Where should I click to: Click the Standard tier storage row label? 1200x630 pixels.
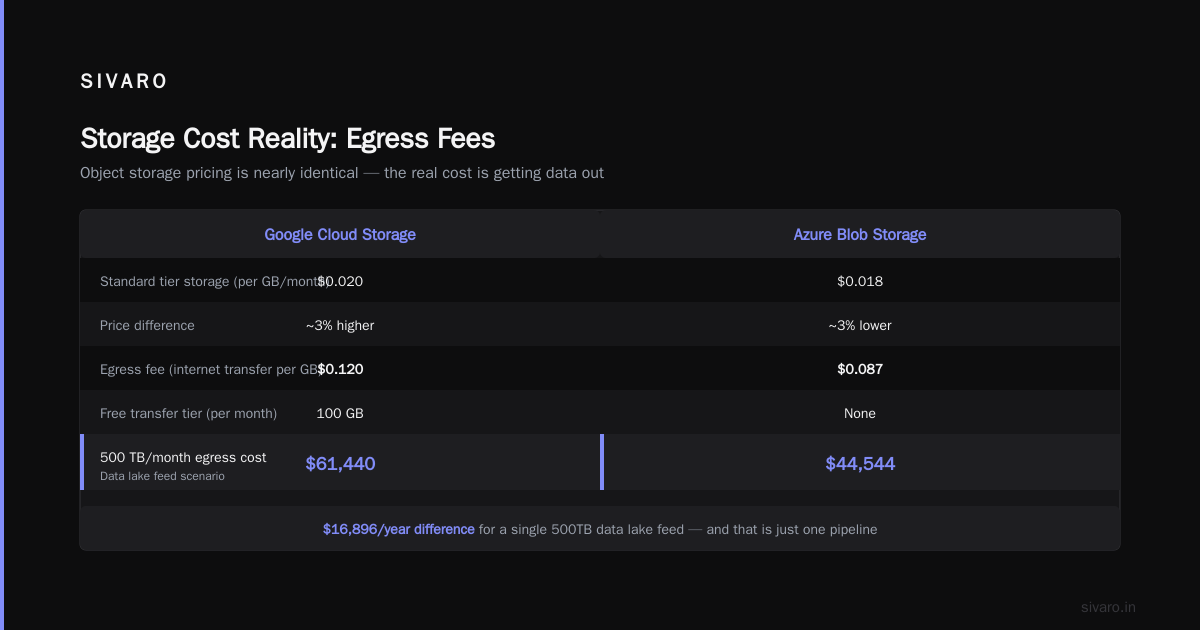215,281
